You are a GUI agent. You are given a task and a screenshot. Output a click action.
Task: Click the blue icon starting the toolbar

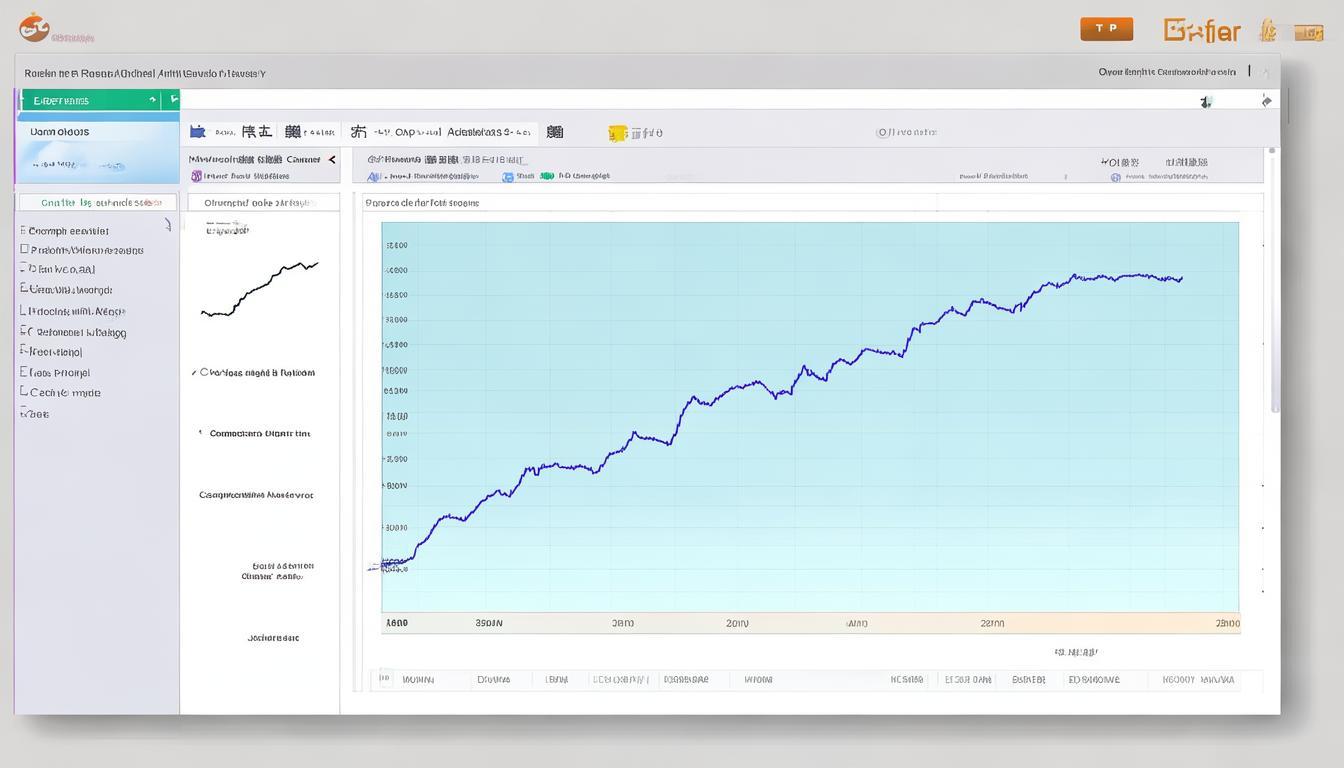point(198,132)
